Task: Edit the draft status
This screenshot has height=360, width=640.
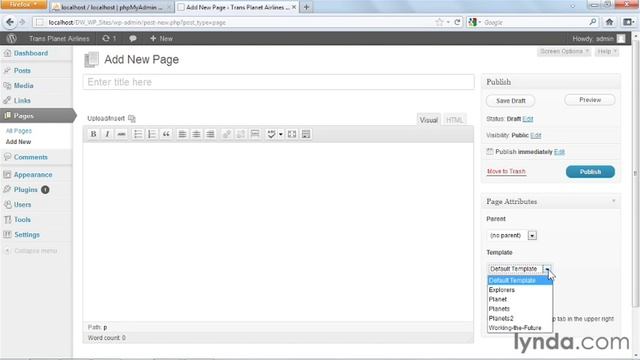Action: tap(528, 119)
